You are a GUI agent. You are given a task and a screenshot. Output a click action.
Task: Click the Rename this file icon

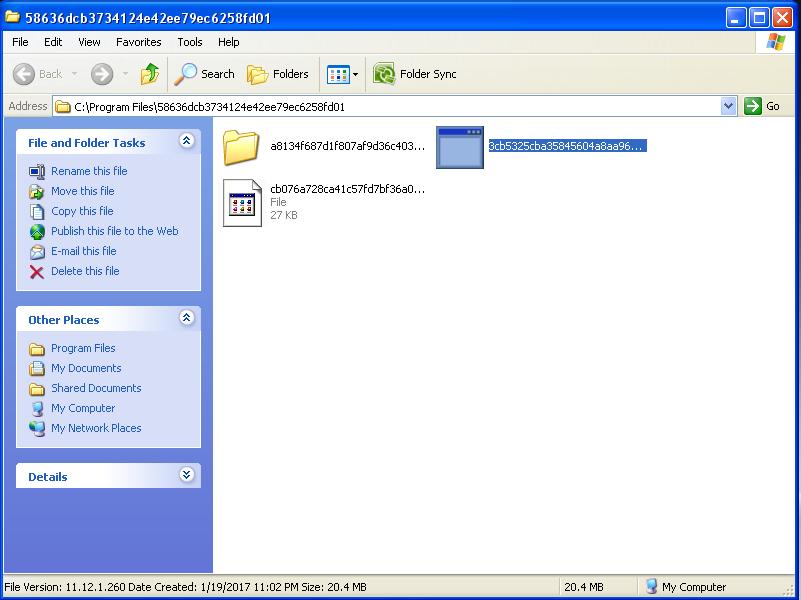37,172
